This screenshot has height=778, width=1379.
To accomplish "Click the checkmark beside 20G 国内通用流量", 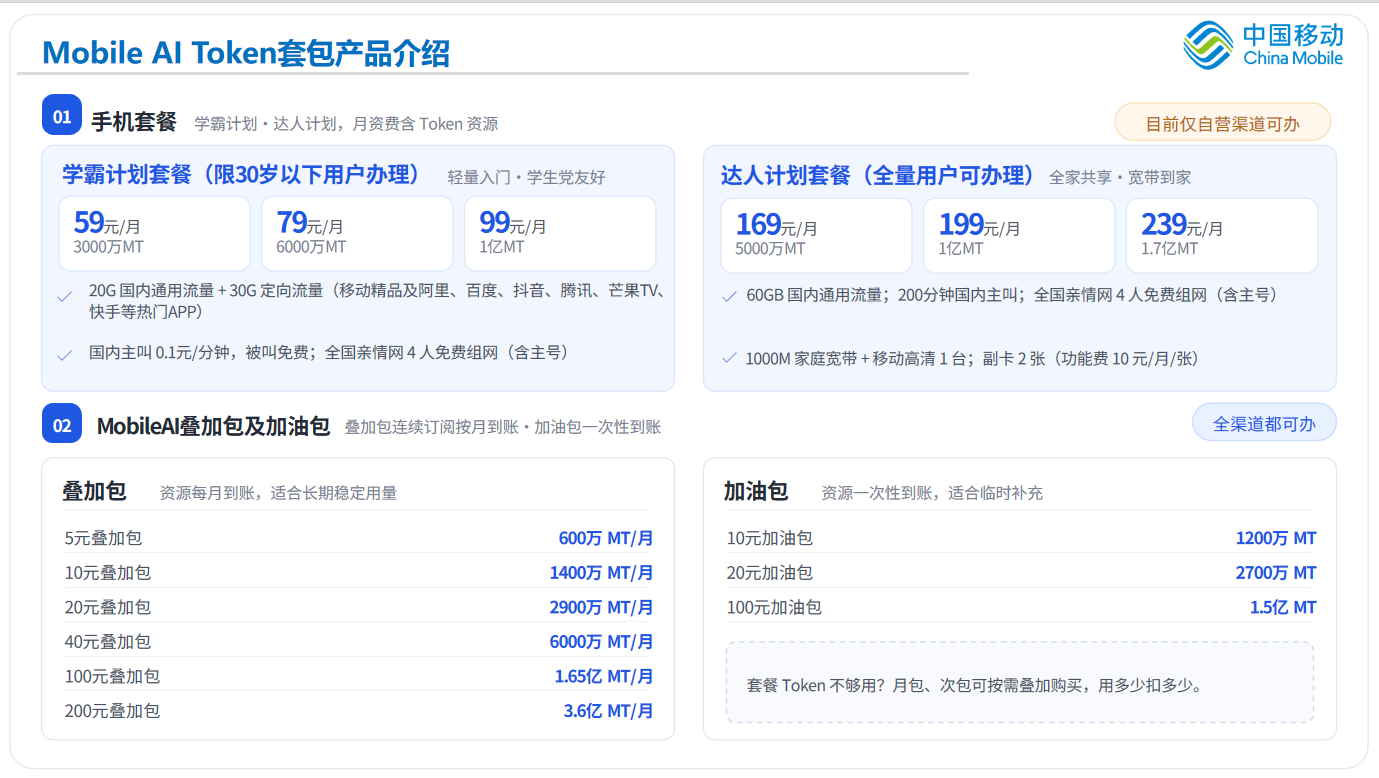I will click(x=65, y=297).
